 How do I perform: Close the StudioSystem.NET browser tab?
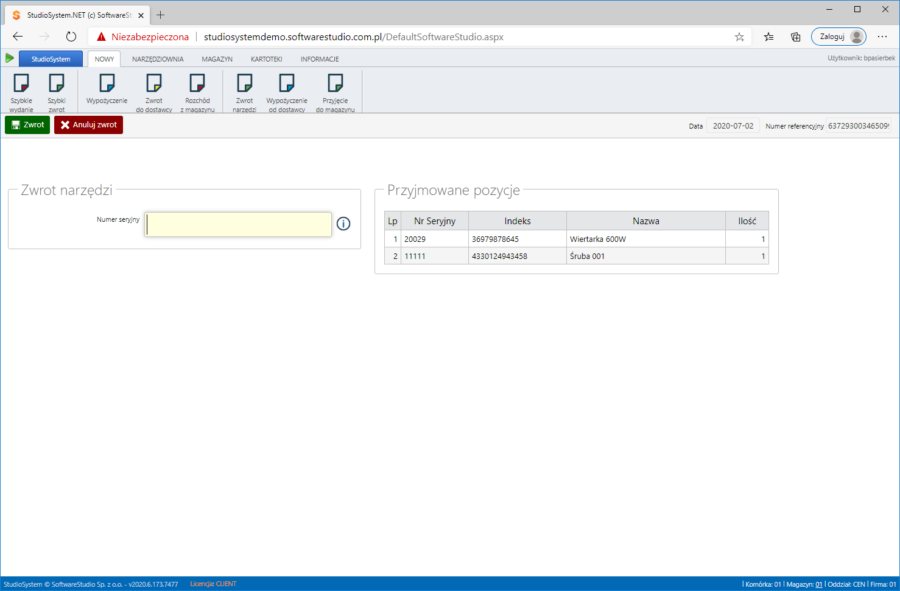click(141, 15)
